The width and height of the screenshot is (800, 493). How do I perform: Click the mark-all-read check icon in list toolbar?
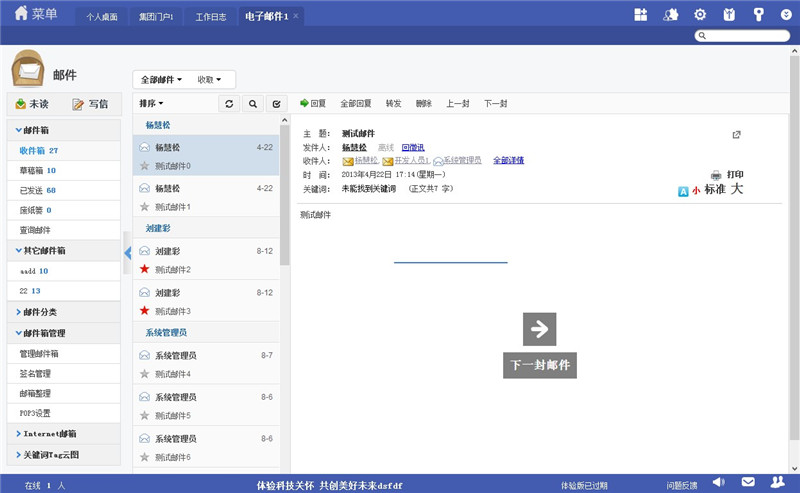pyautogui.click(x=276, y=104)
